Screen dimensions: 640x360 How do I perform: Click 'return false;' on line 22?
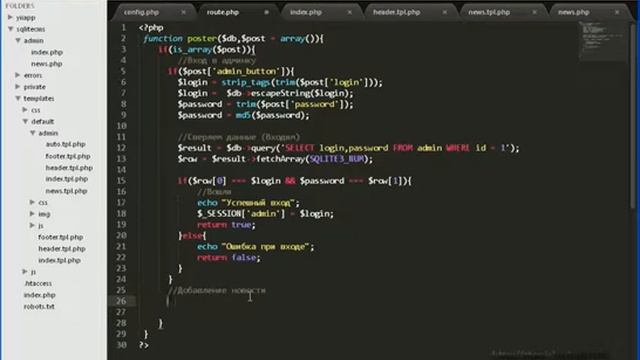pos(229,258)
